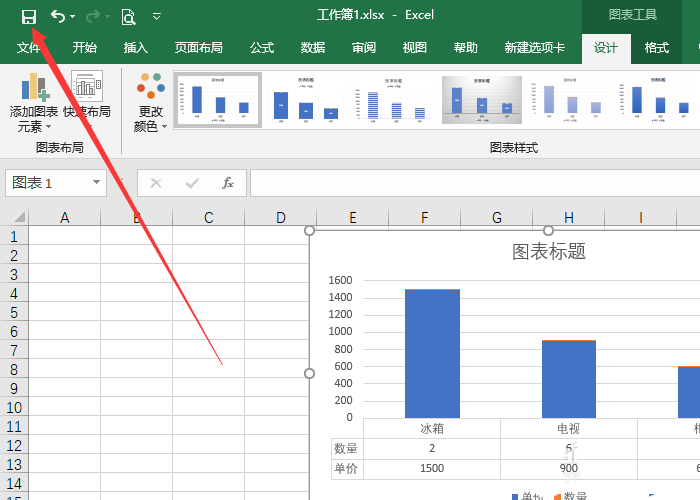The height and width of the screenshot is (500, 700).
Task: Select column A header
Action: click(65, 217)
